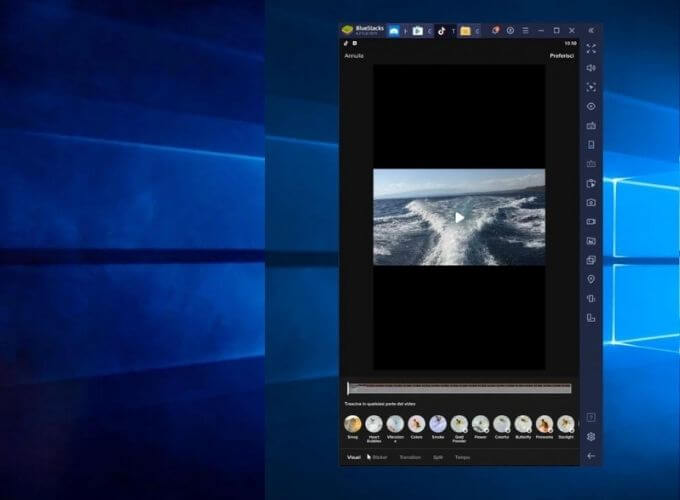Viewport: 680px width, 500px height.
Task: Open the Transition effects tab
Action: point(410,457)
